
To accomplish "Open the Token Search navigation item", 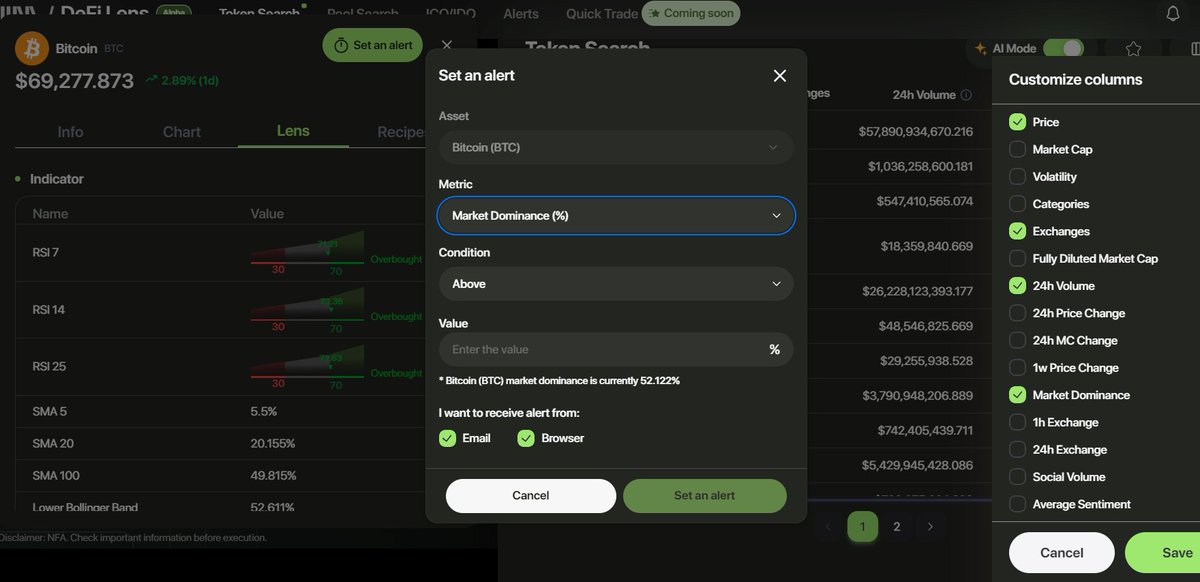I will pos(259,14).
